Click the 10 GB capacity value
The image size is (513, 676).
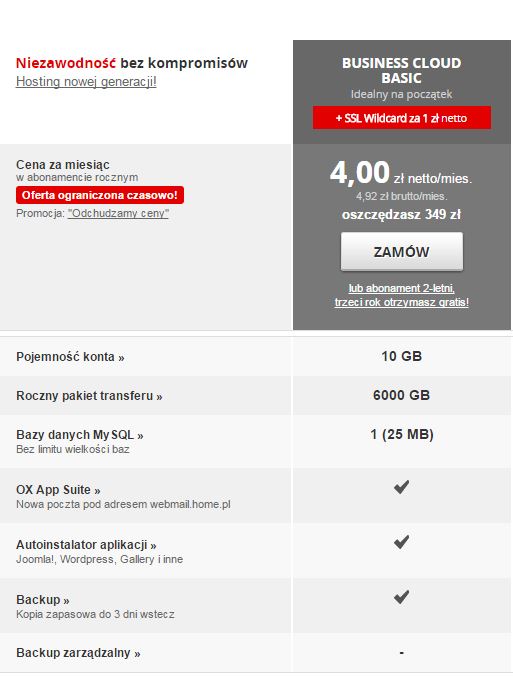pos(401,356)
